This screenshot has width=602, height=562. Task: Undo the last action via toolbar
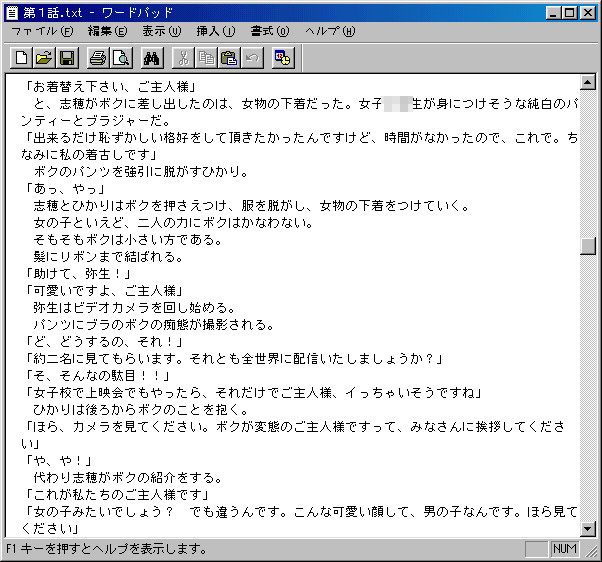pyautogui.click(x=252, y=58)
